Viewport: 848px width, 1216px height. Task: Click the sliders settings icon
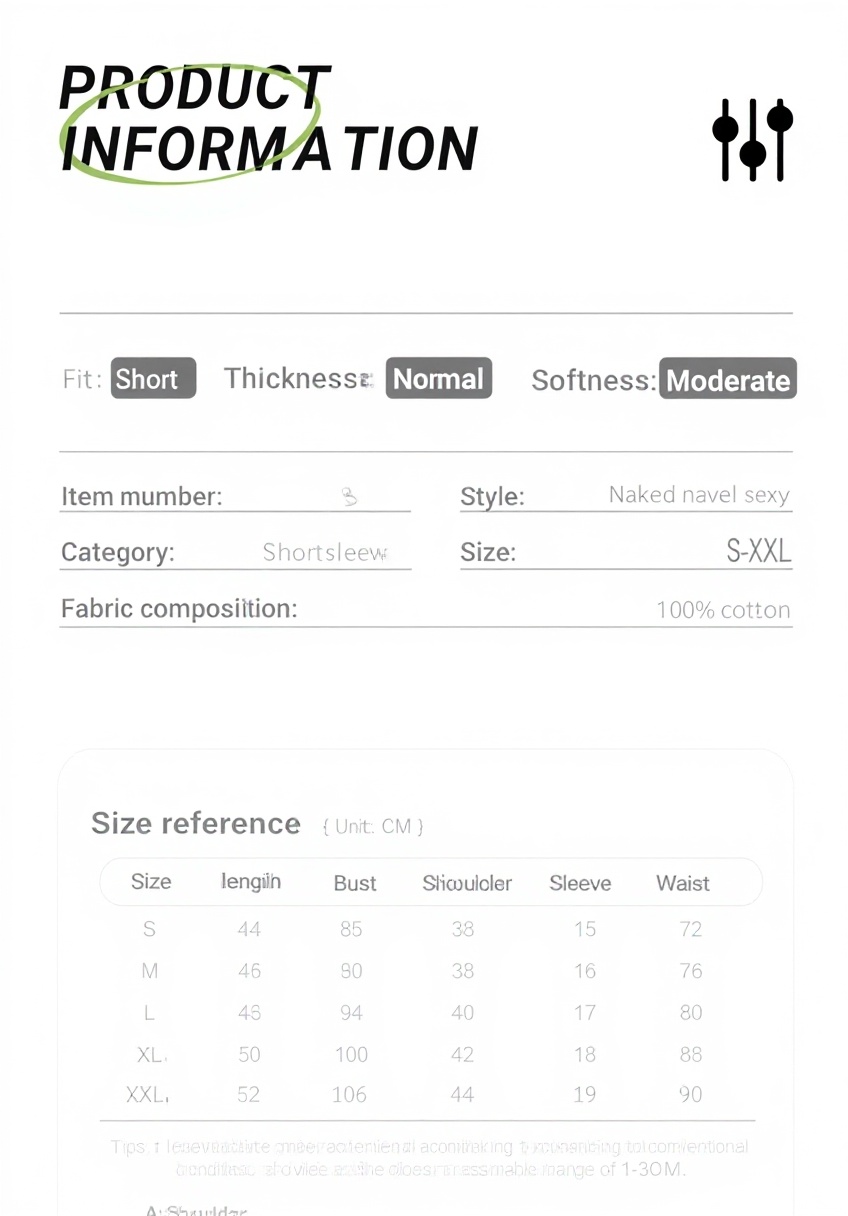752,139
